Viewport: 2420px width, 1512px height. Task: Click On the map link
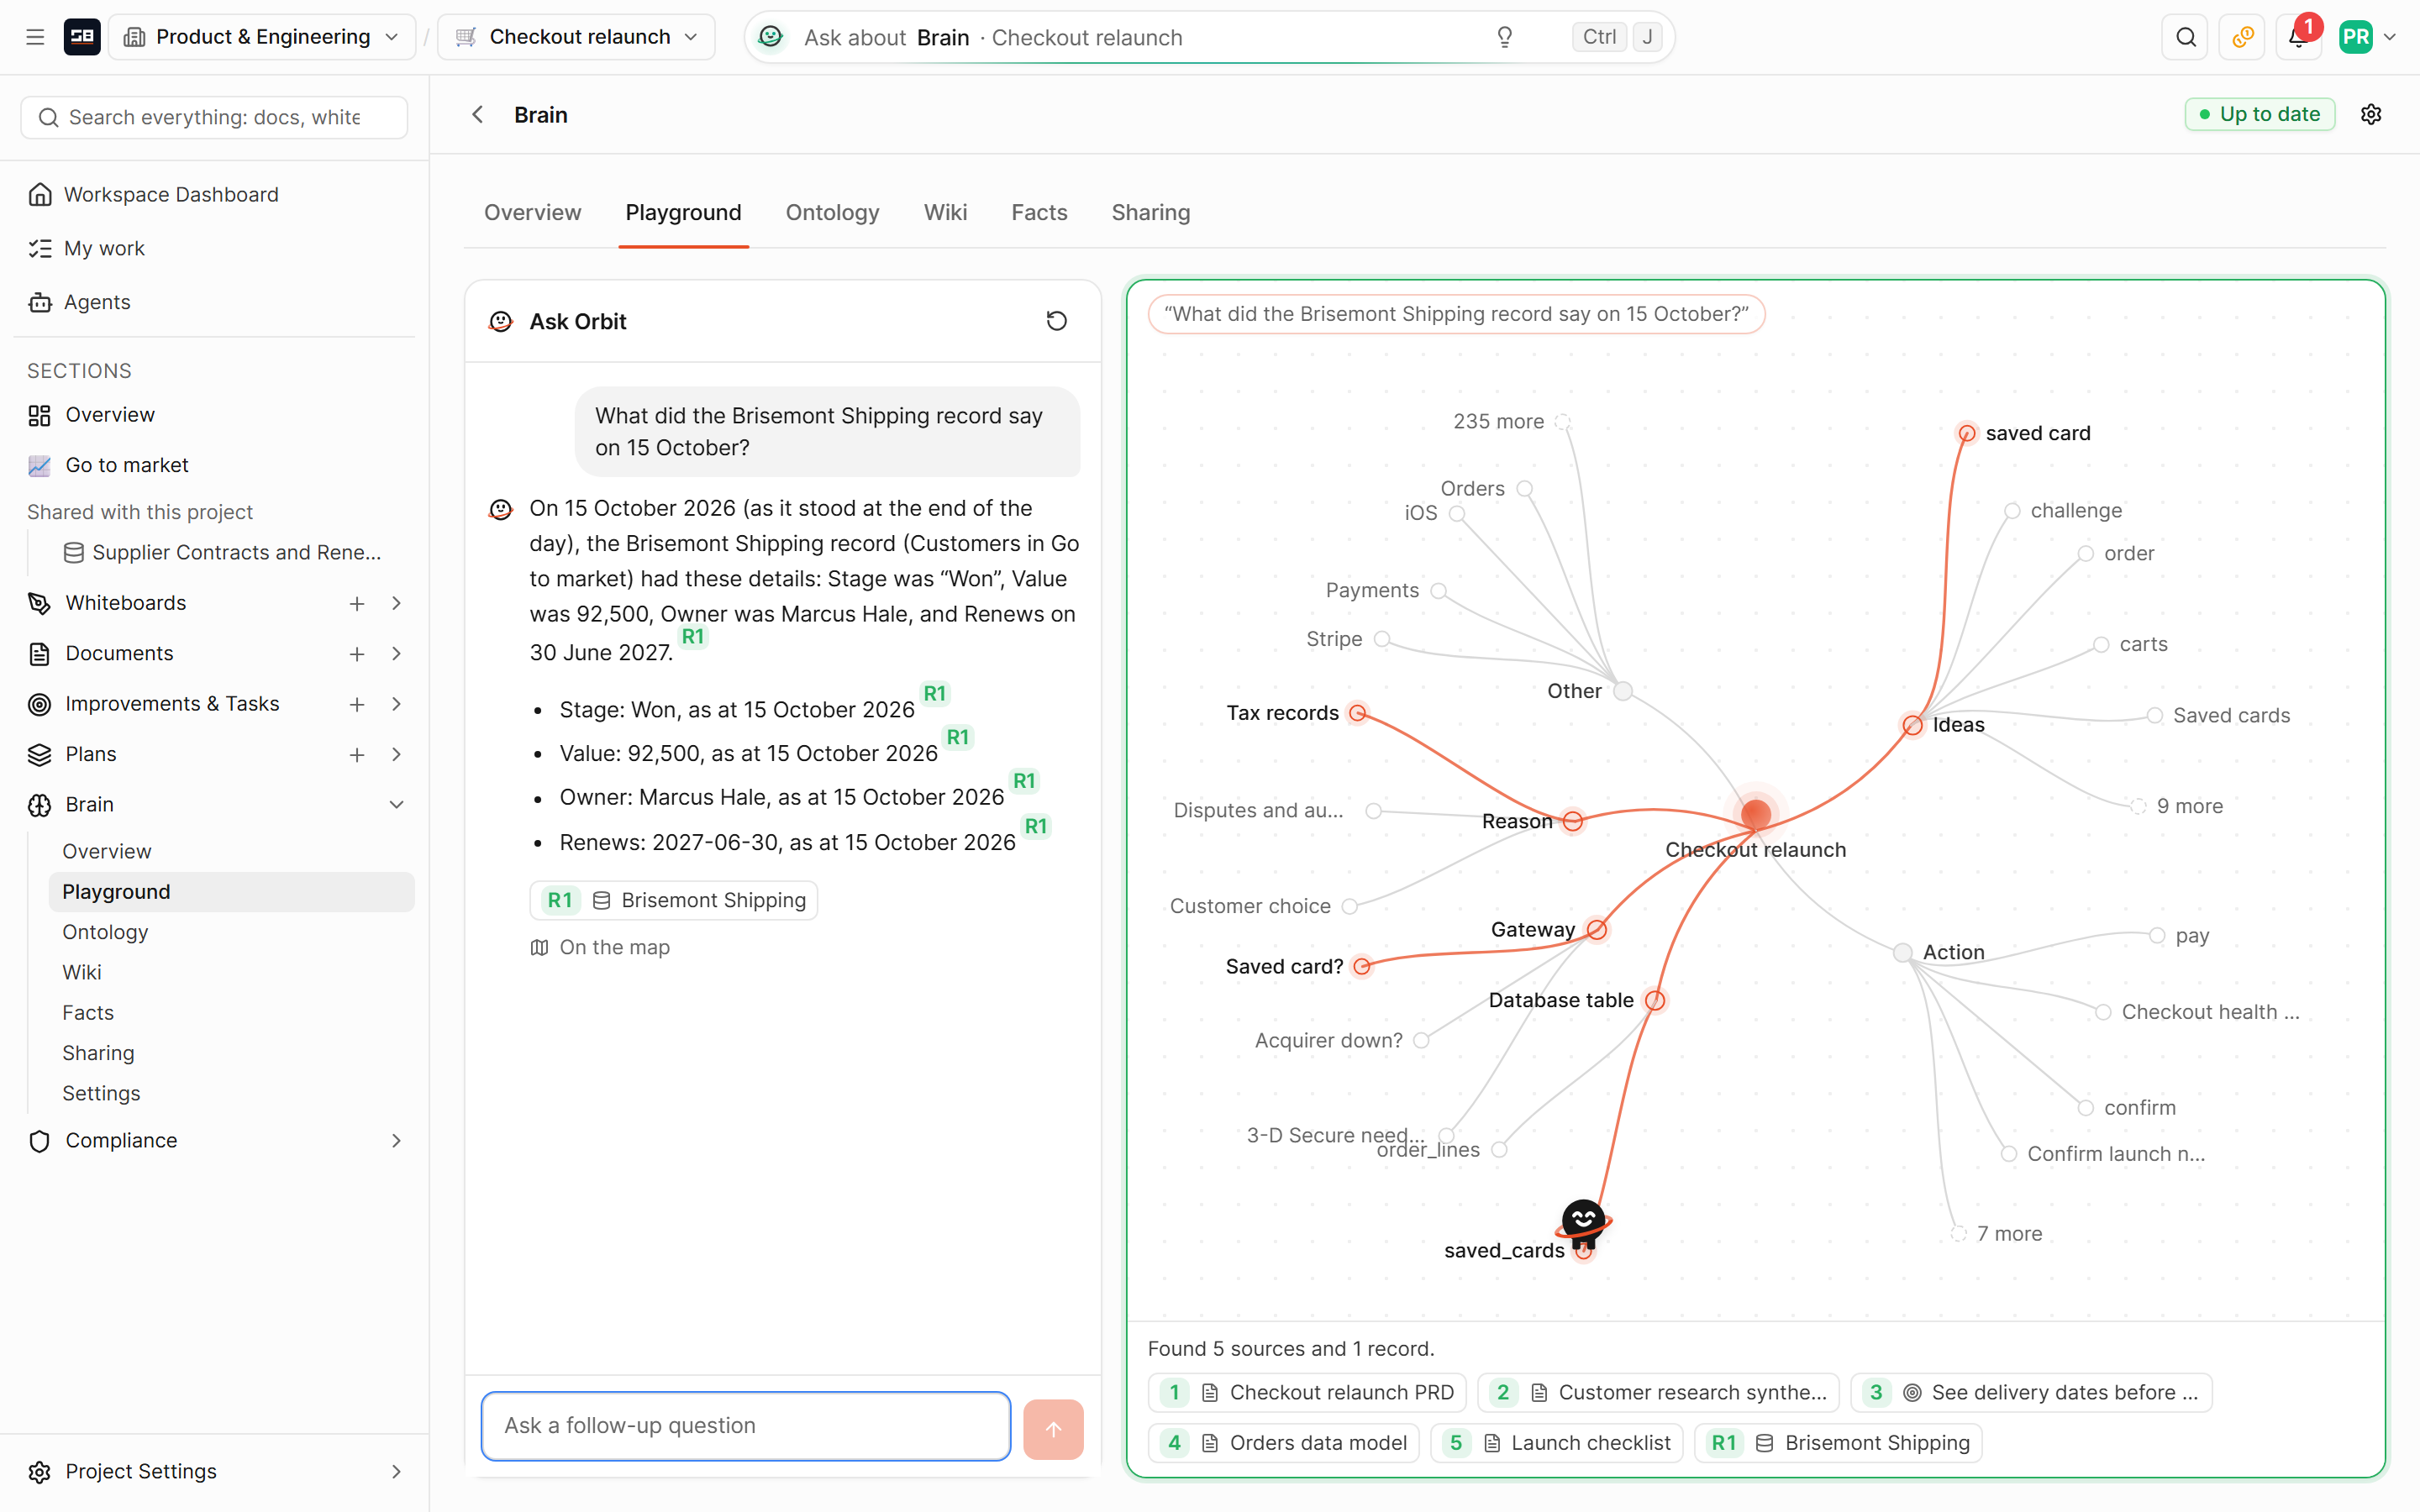[600, 947]
